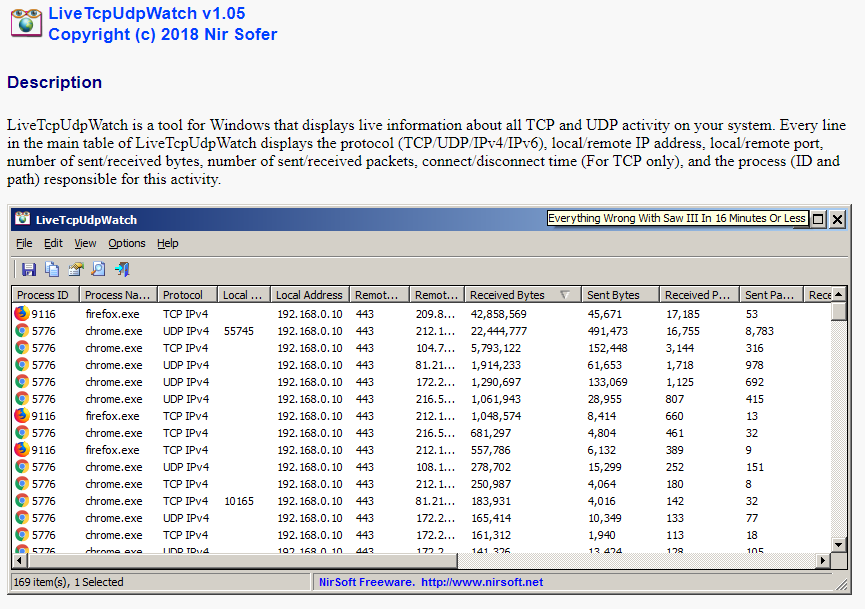Image resolution: width=865 pixels, height=609 pixels.
Task: Select the local port cell 10165
Action: tap(239, 501)
